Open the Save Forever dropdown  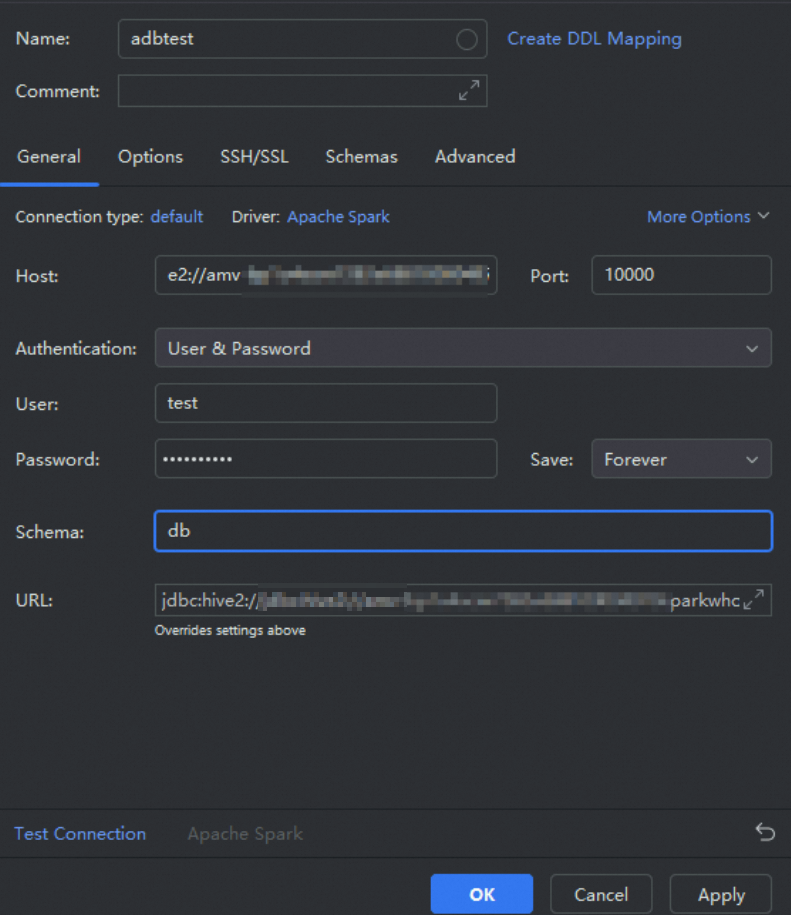coord(681,459)
